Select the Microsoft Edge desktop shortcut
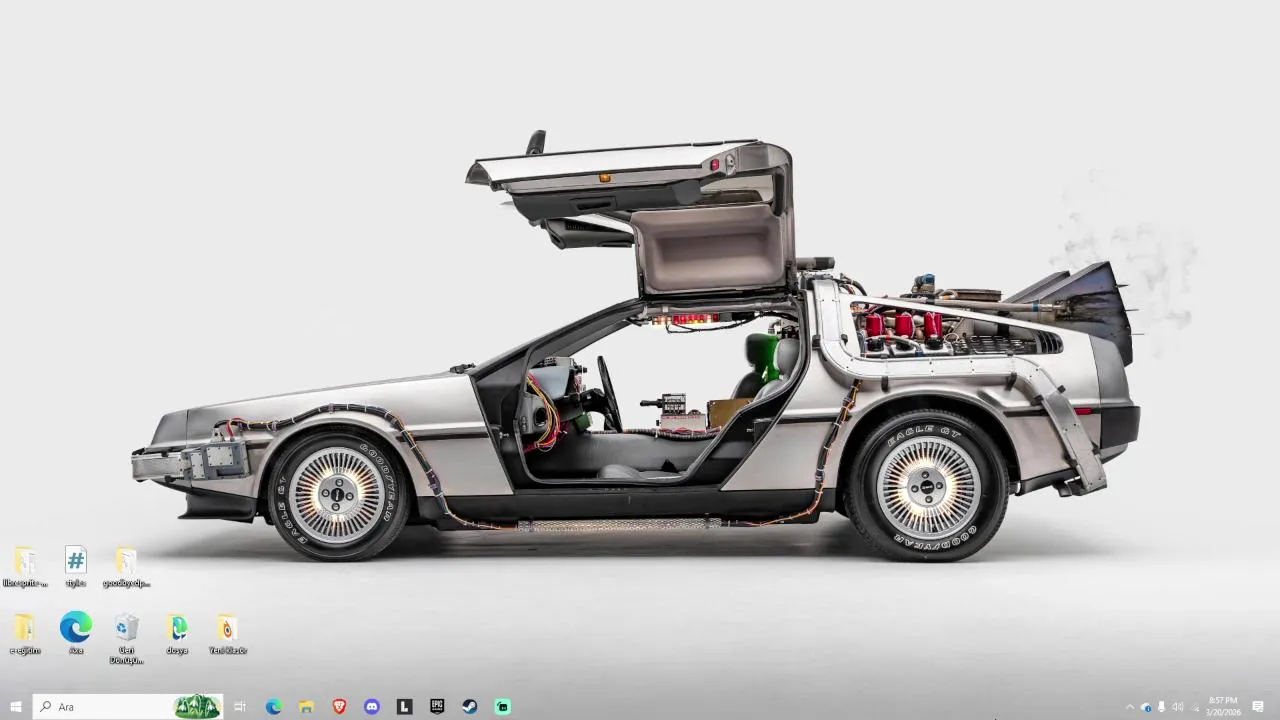The height and width of the screenshot is (720, 1280). [x=76, y=634]
